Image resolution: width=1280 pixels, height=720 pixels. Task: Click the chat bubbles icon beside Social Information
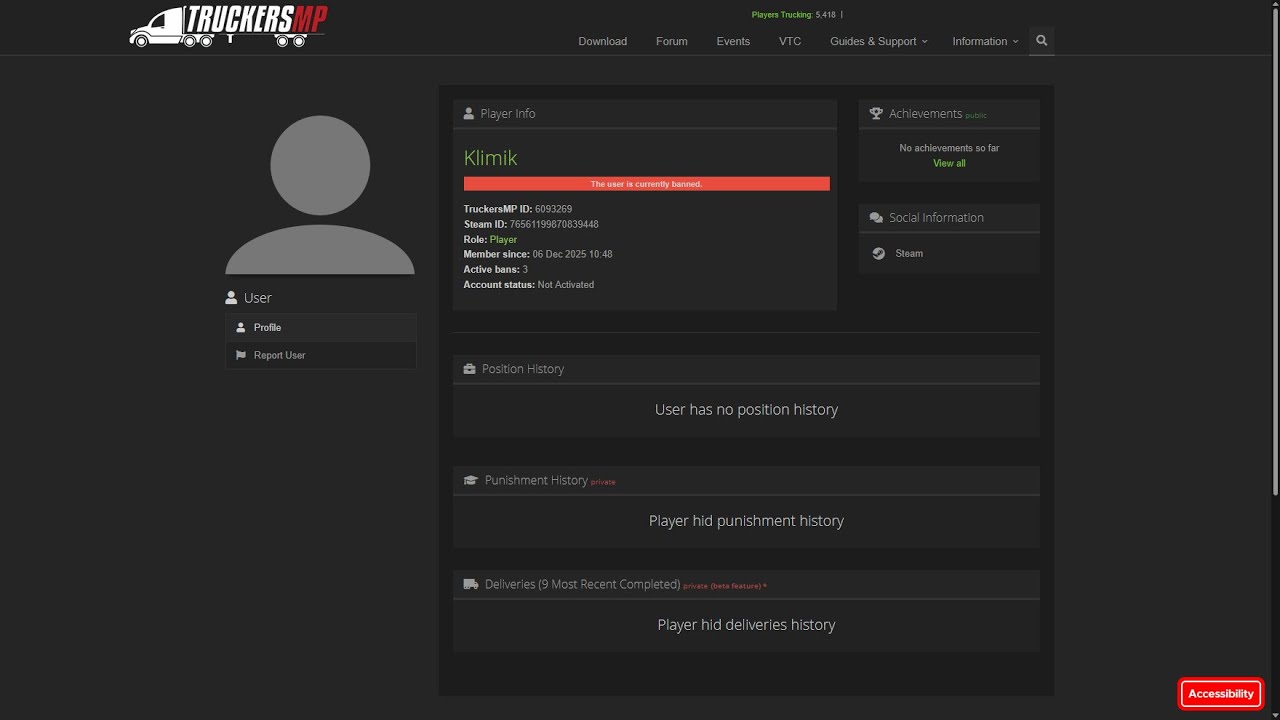coord(876,218)
